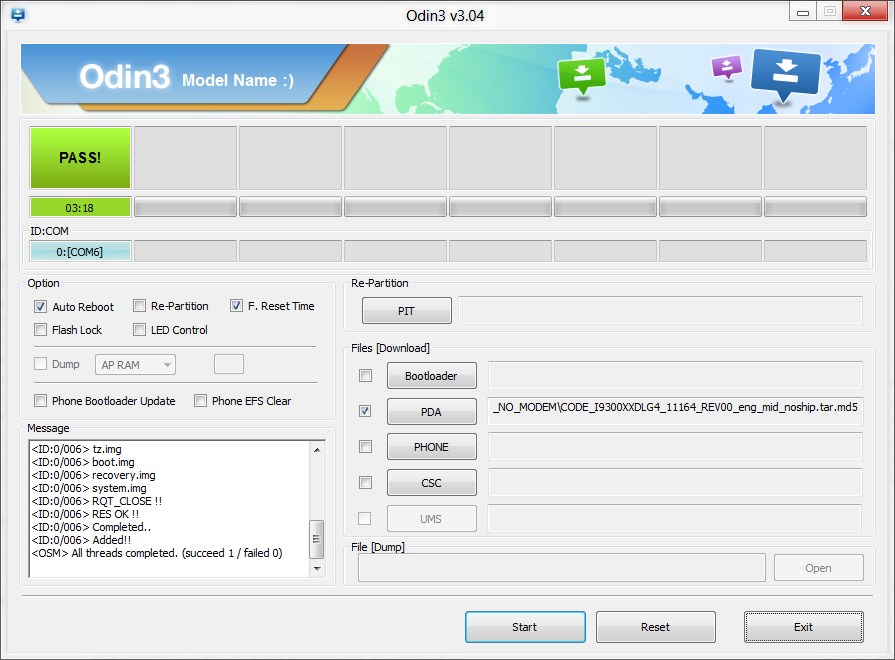Enable Flash Lock
895x660 pixels.
[x=40, y=329]
